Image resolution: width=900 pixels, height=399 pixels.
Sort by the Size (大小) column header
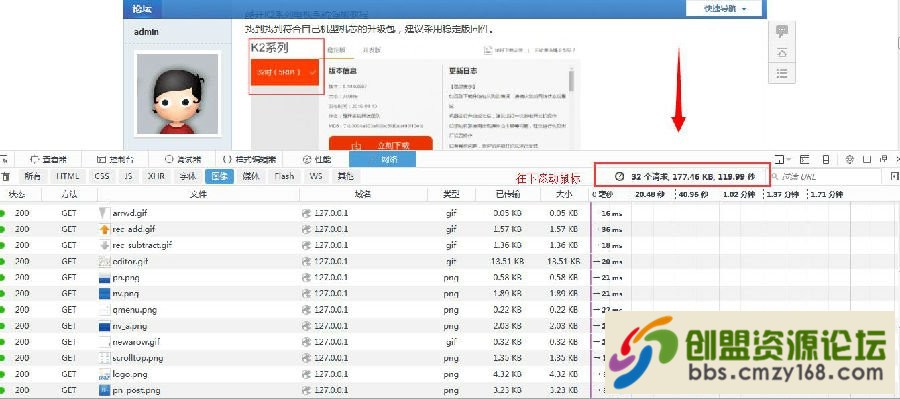point(565,195)
